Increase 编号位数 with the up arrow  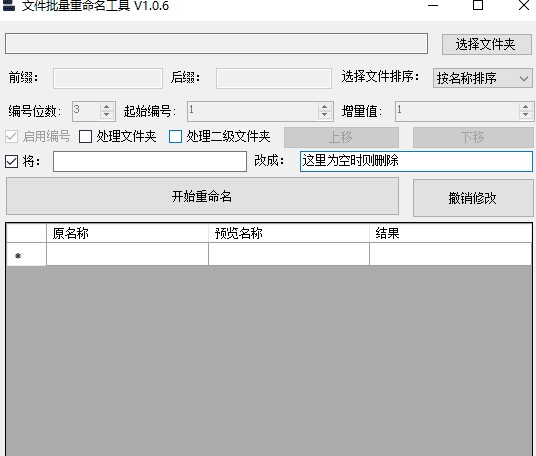coord(107,107)
